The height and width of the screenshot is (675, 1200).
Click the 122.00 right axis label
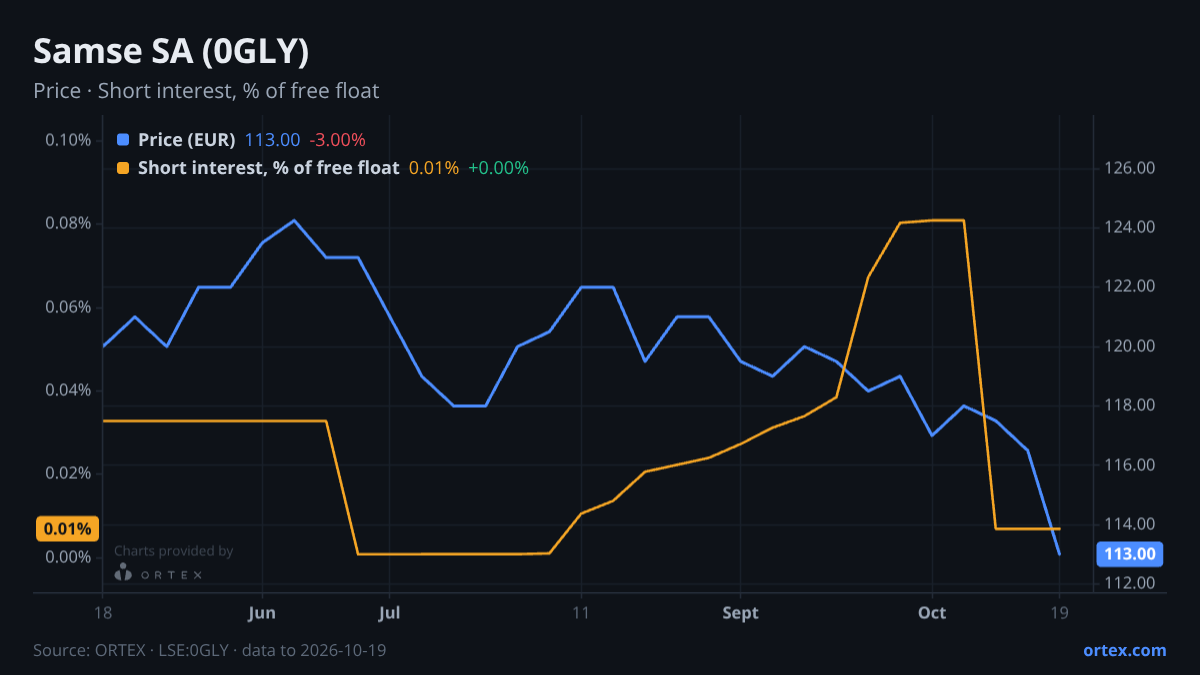click(1132, 286)
